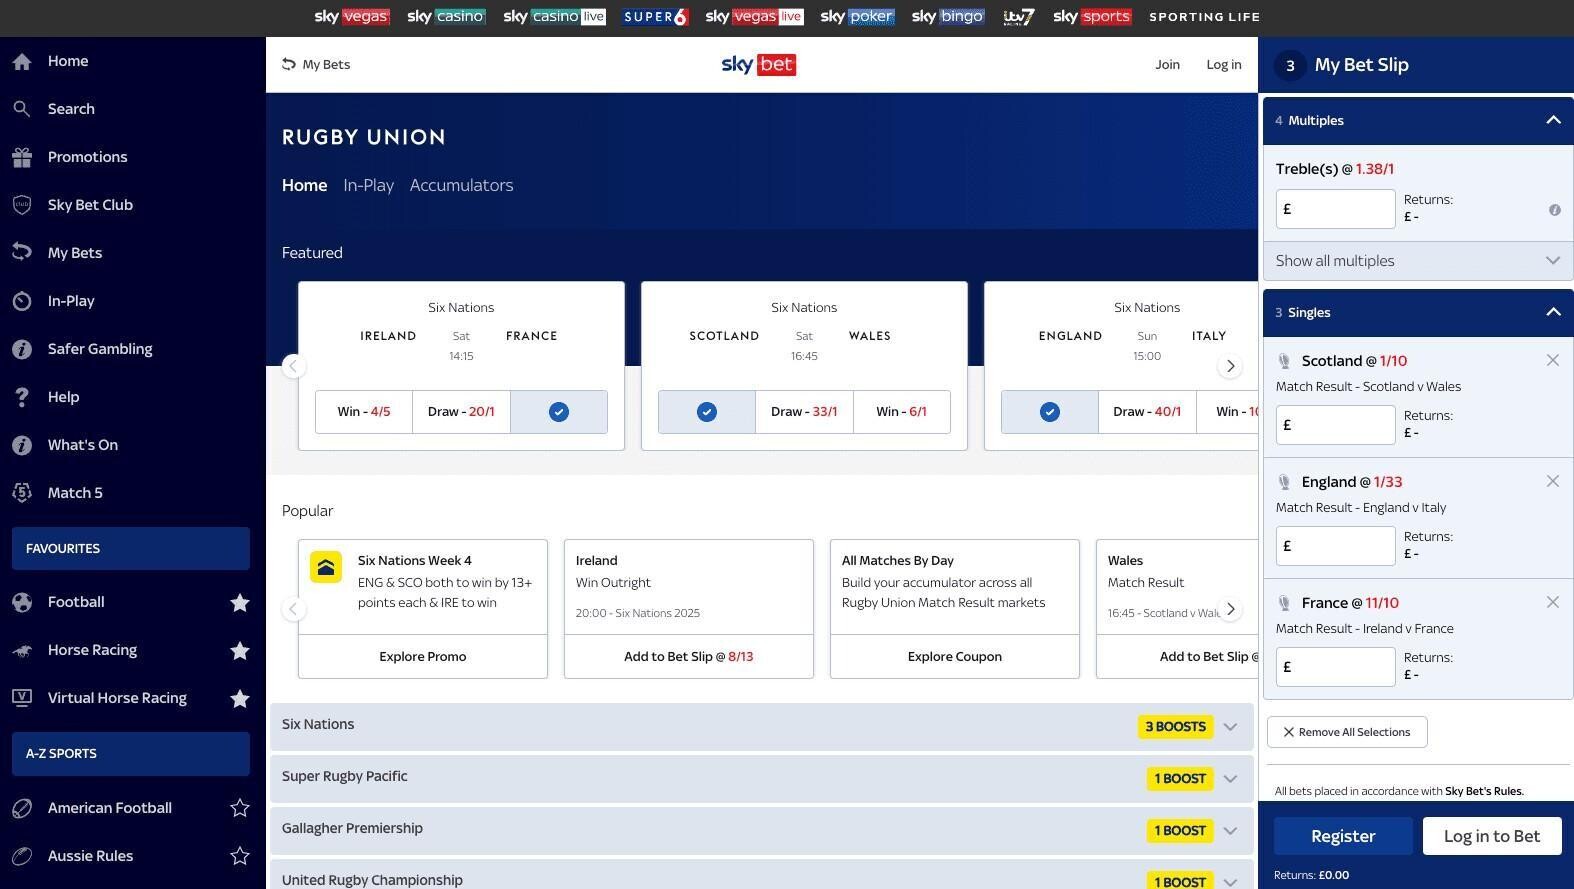Screen dimensions: 1574x889
Task: Expand Super Rugby Pacific row
Action: tap(762, 779)
